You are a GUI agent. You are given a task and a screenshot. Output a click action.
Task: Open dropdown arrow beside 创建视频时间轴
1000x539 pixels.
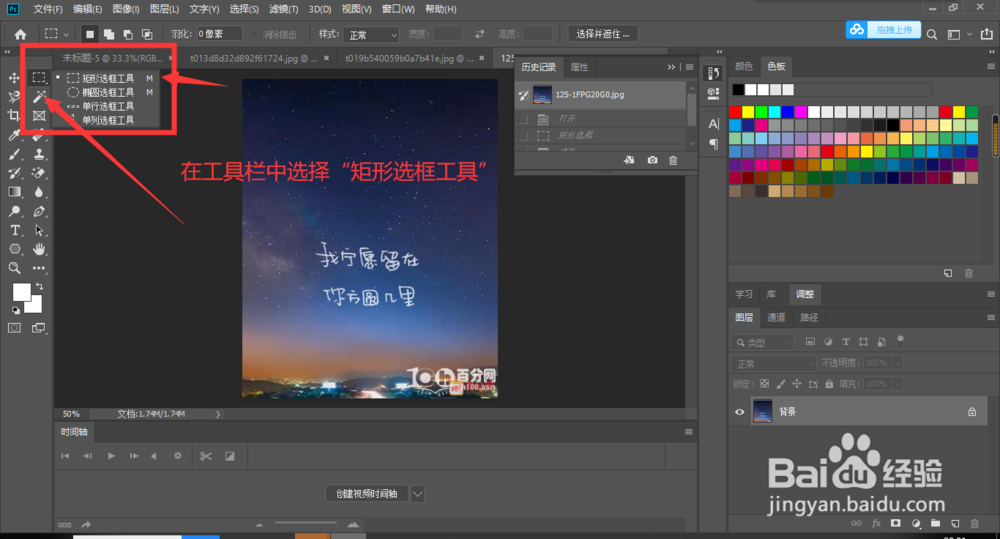417,494
